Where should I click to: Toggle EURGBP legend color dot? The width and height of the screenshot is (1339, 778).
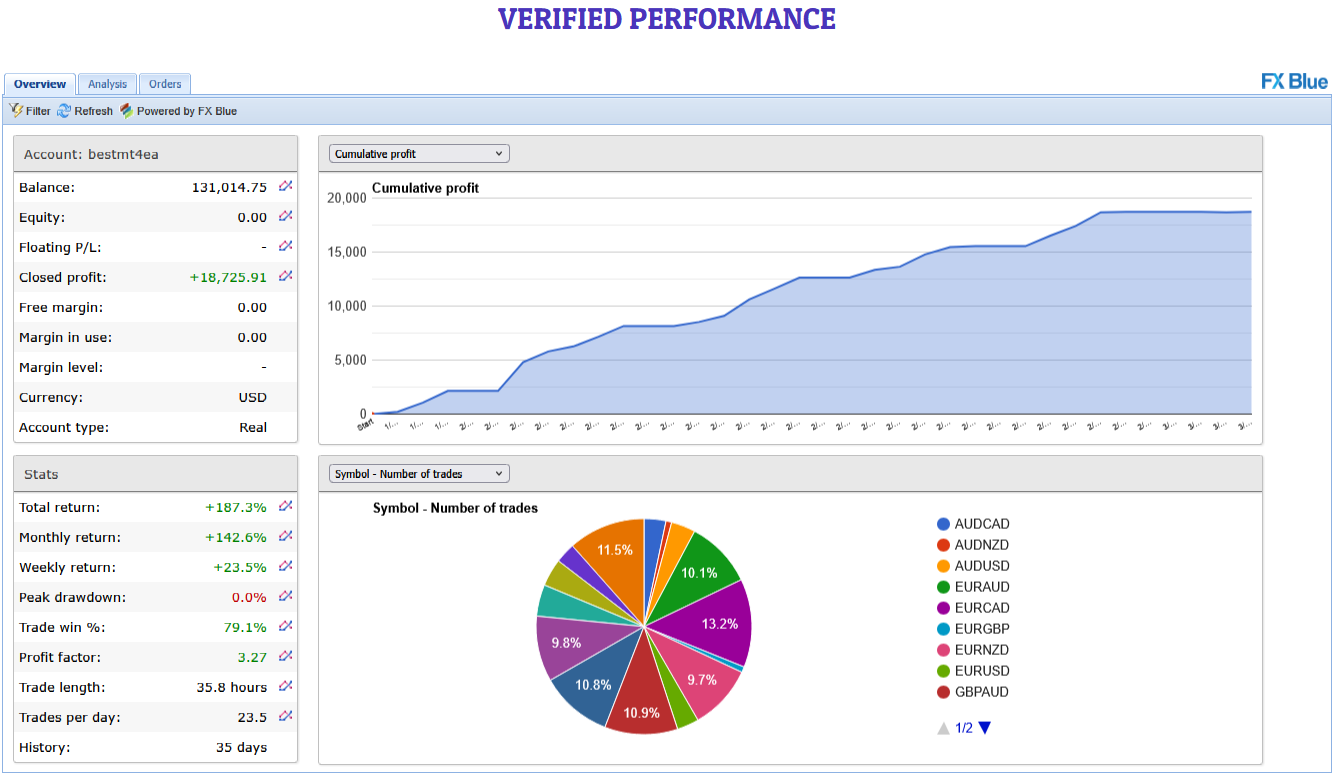943,629
